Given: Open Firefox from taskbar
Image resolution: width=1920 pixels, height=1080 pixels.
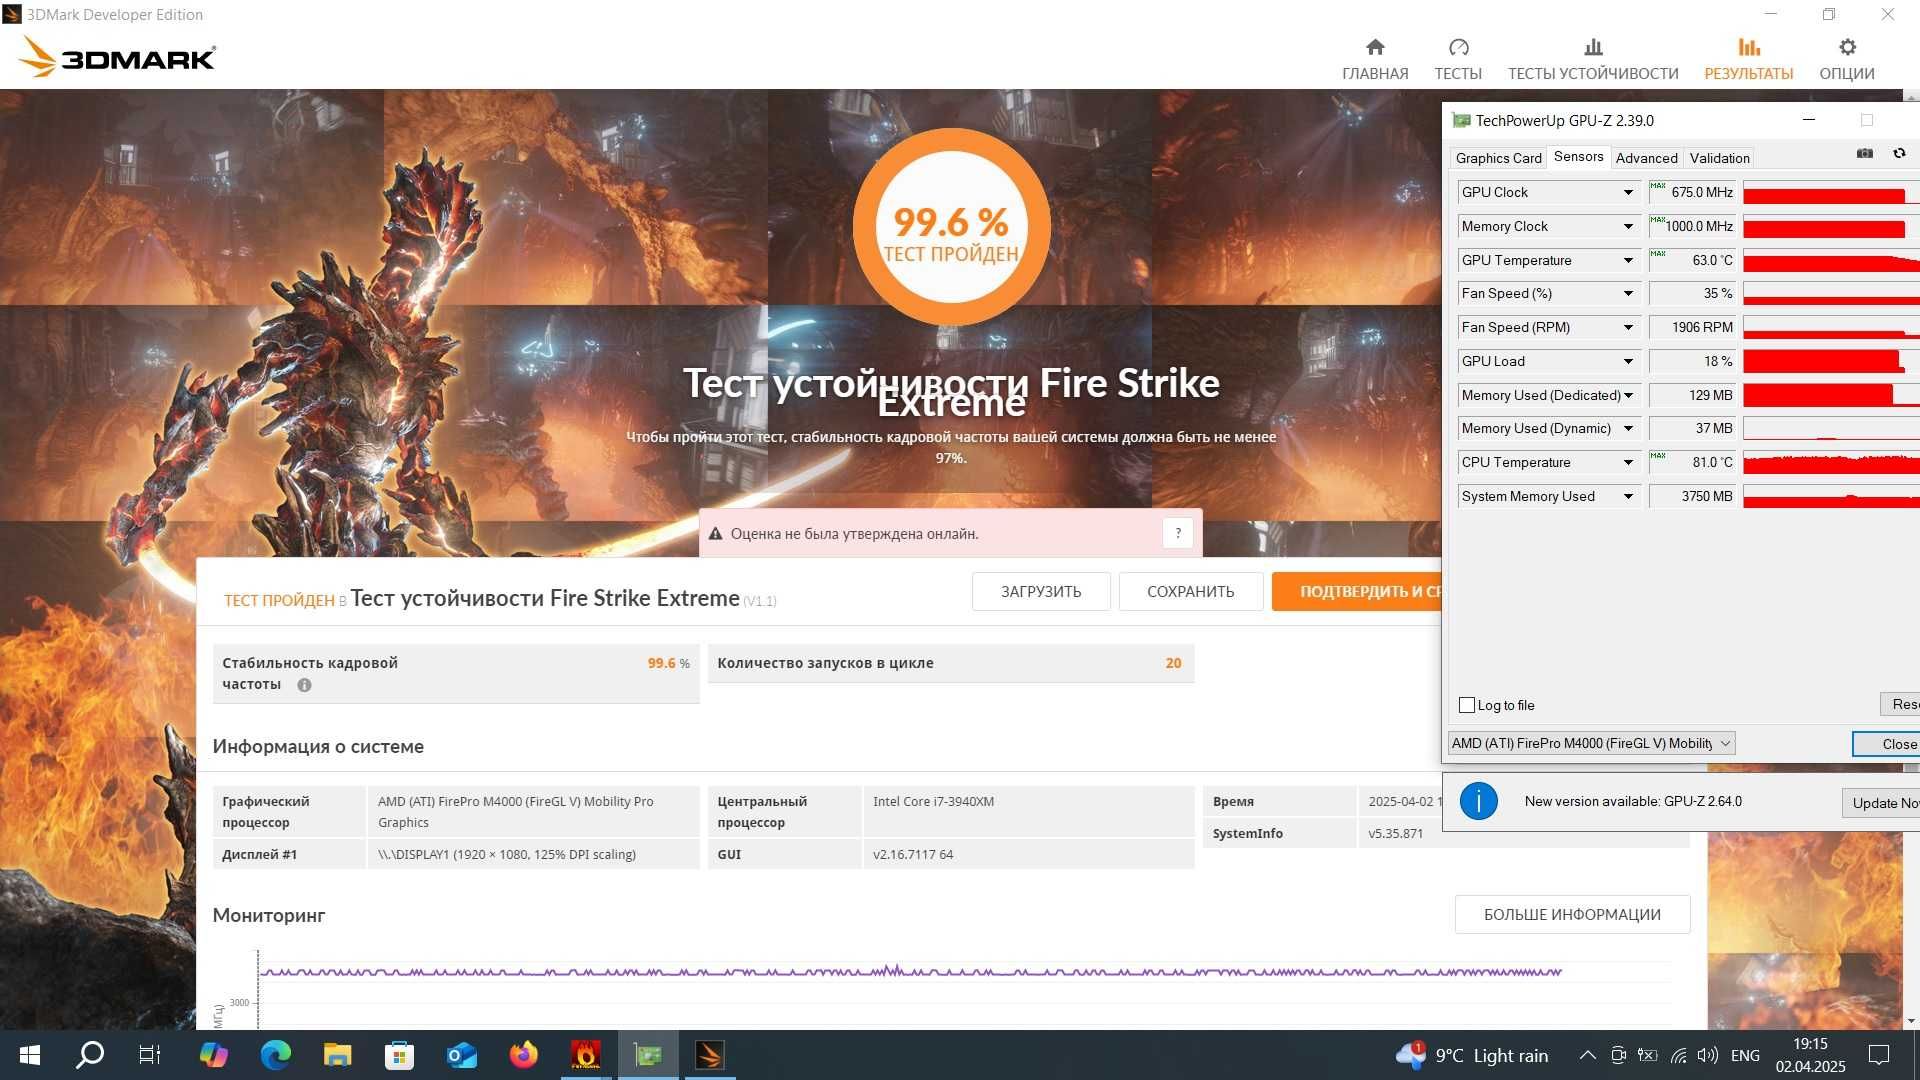Looking at the screenshot, I should click(523, 1055).
